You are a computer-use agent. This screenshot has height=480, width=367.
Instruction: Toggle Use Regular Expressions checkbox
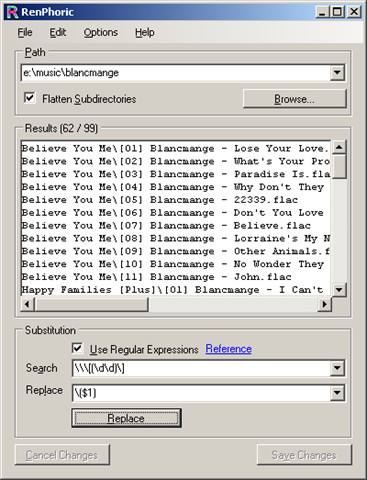point(77,349)
